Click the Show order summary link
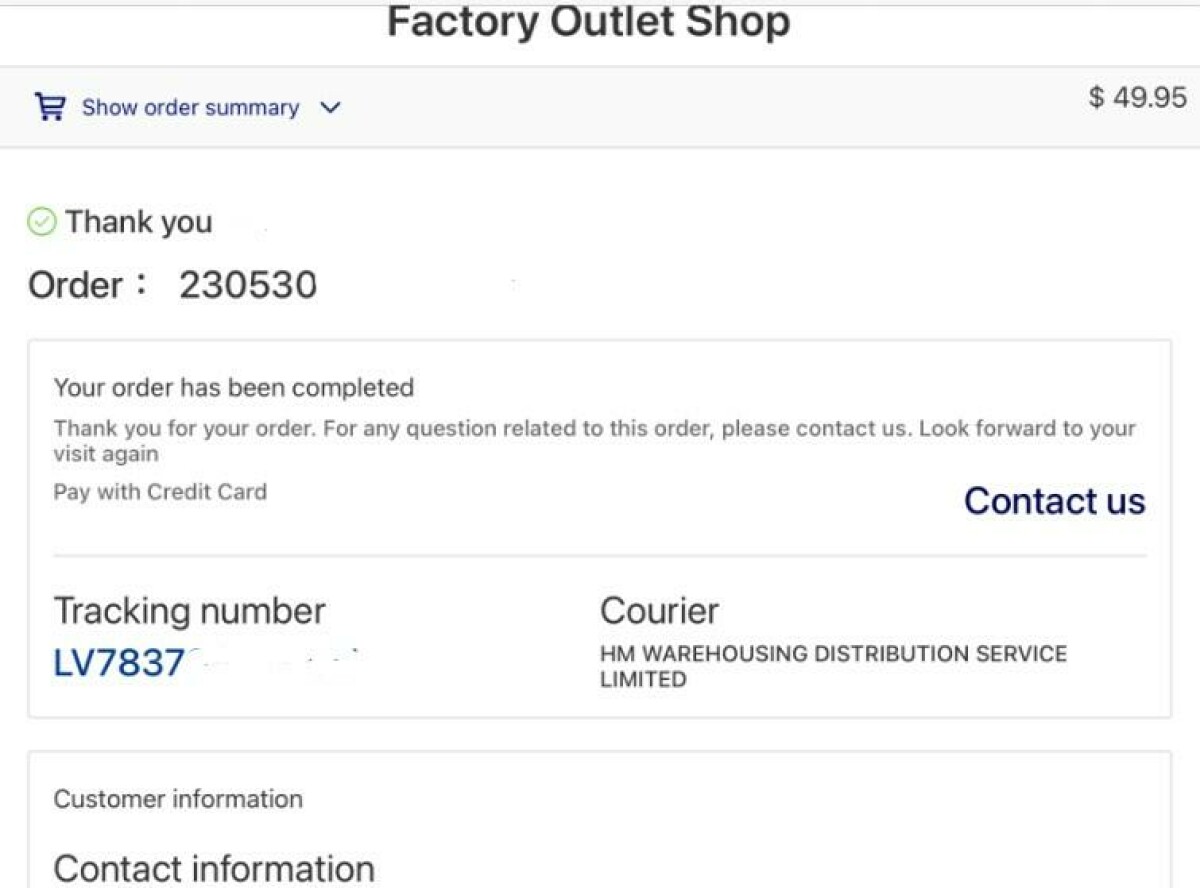 [x=190, y=108]
